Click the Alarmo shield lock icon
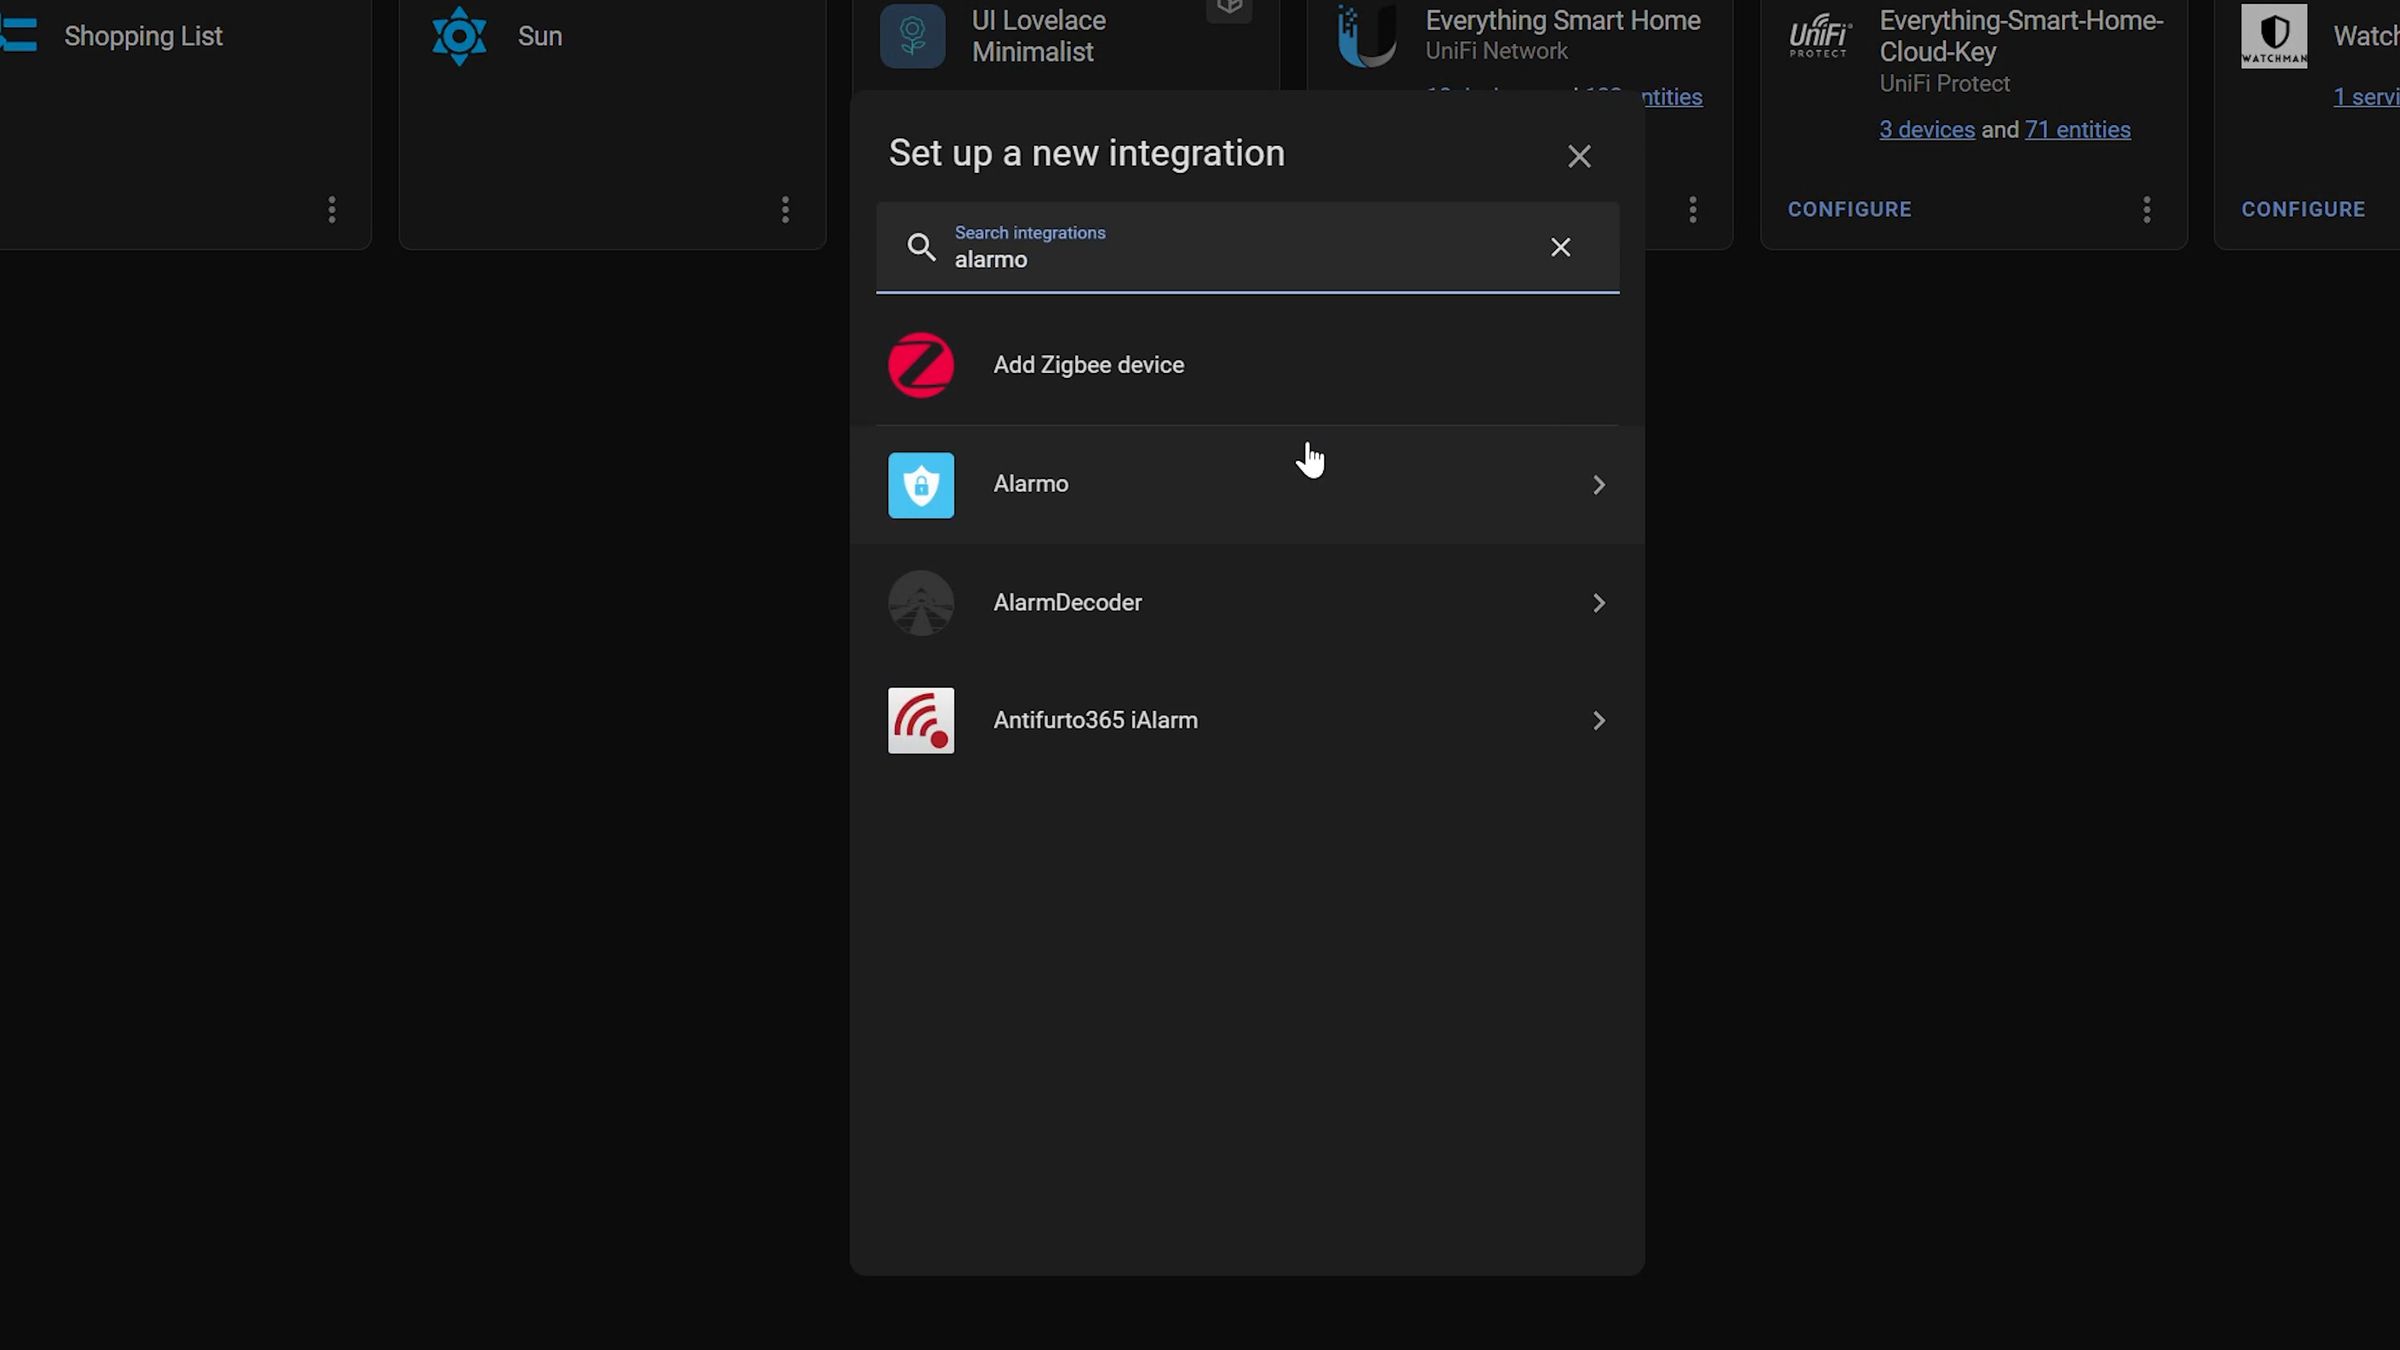 (x=921, y=485)
